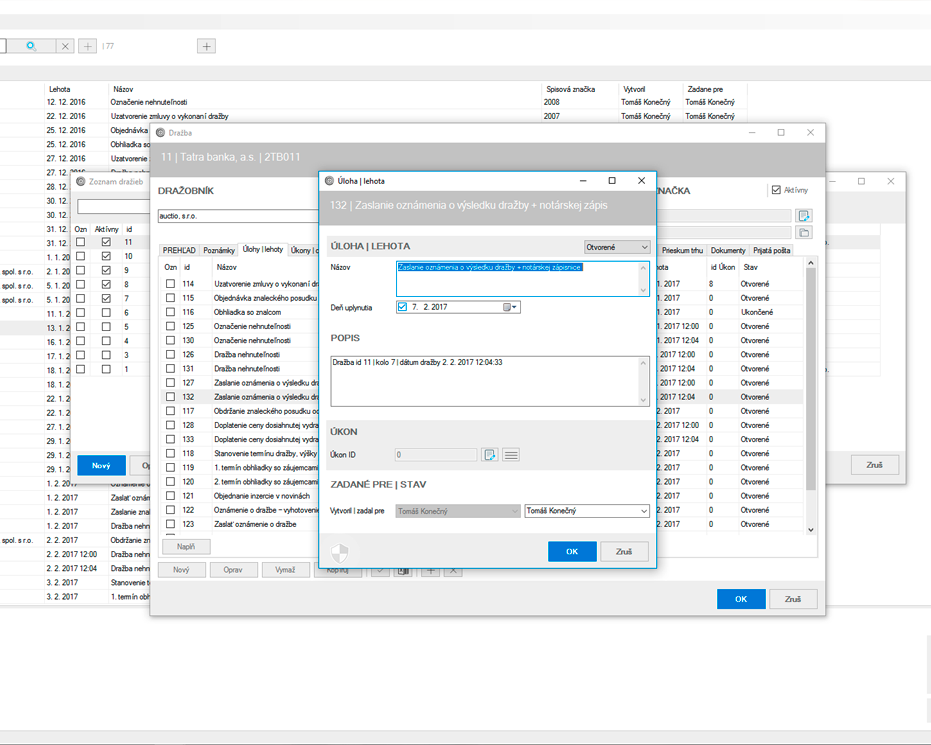Check the Ozn box for task 123
Viewport: 931px width, 745px height.
click(x=170, y=524)
